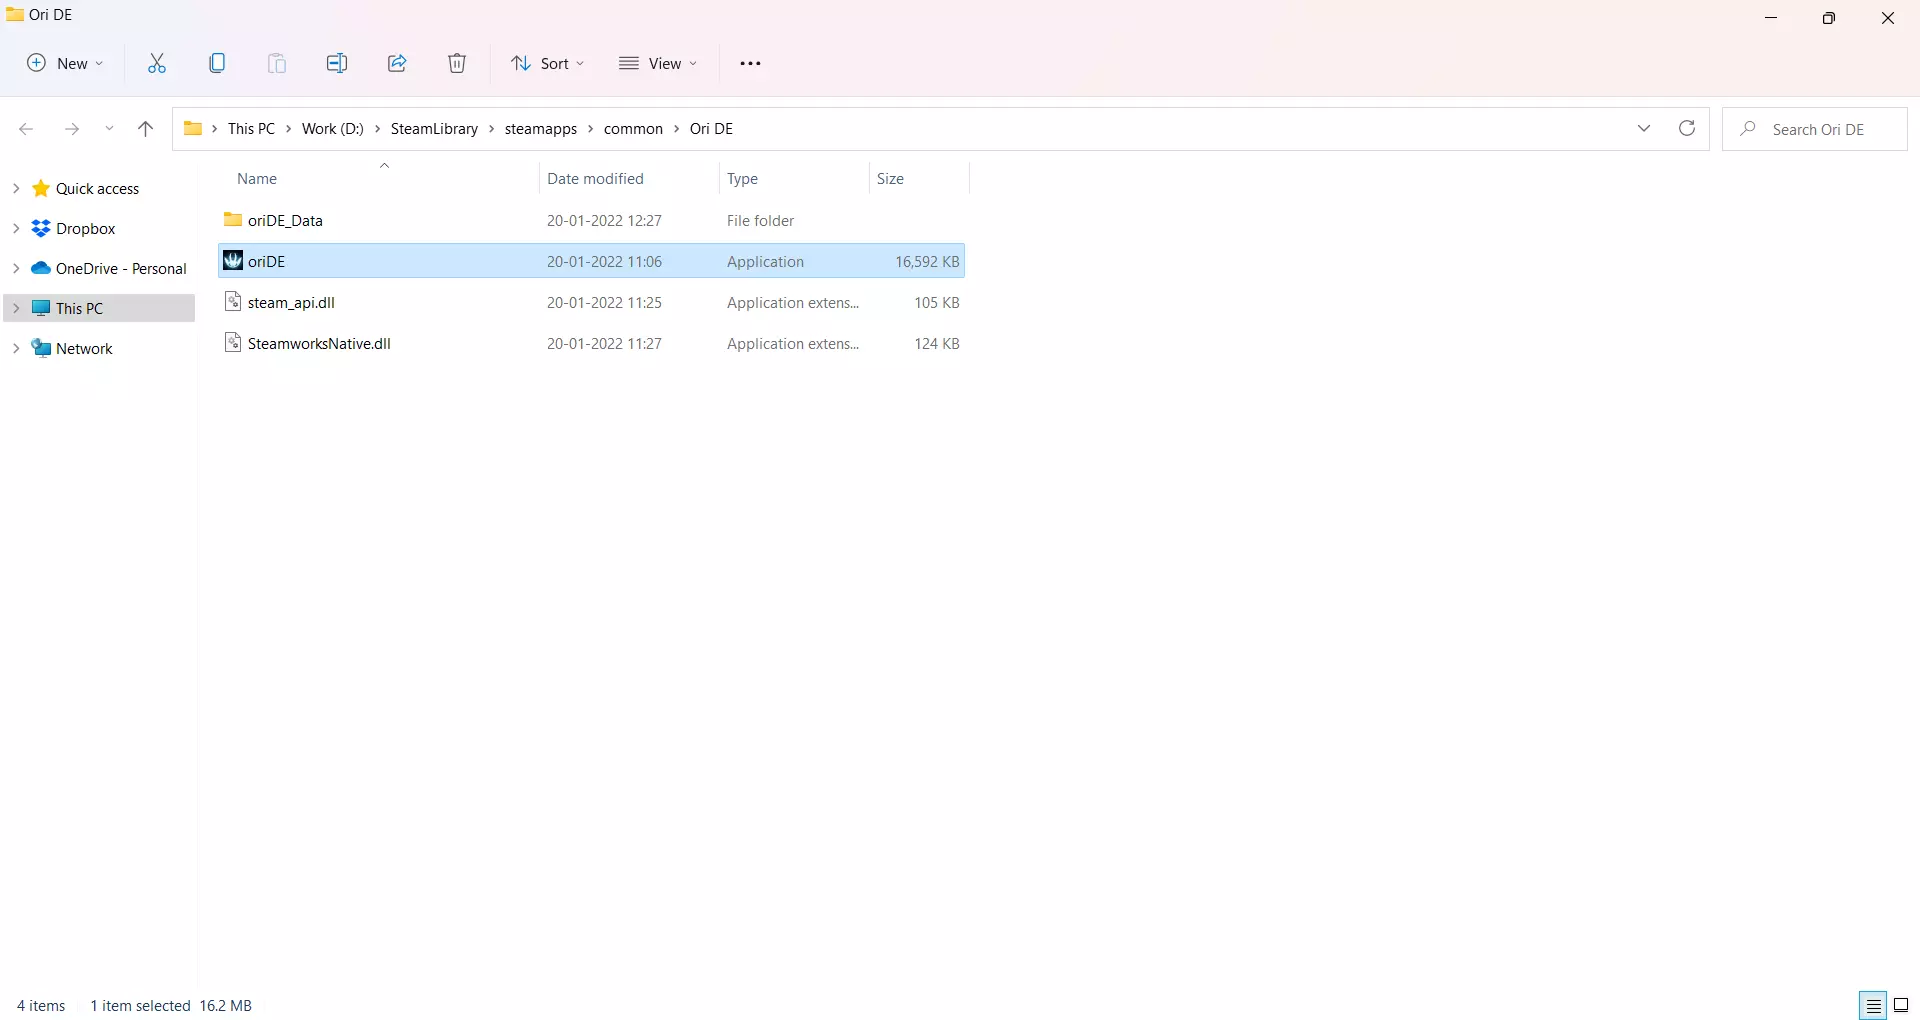Sort files by Type column header
The image size is (1920, 1020).
pos(742,179)
